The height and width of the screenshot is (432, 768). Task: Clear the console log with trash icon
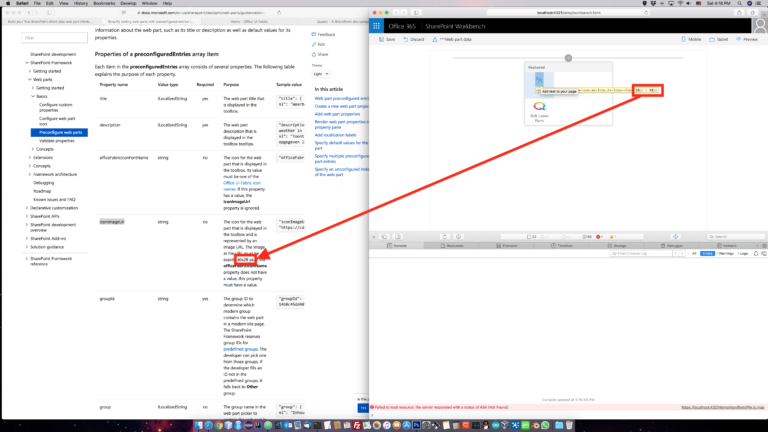pyautogui.click(x=756, y=253)
